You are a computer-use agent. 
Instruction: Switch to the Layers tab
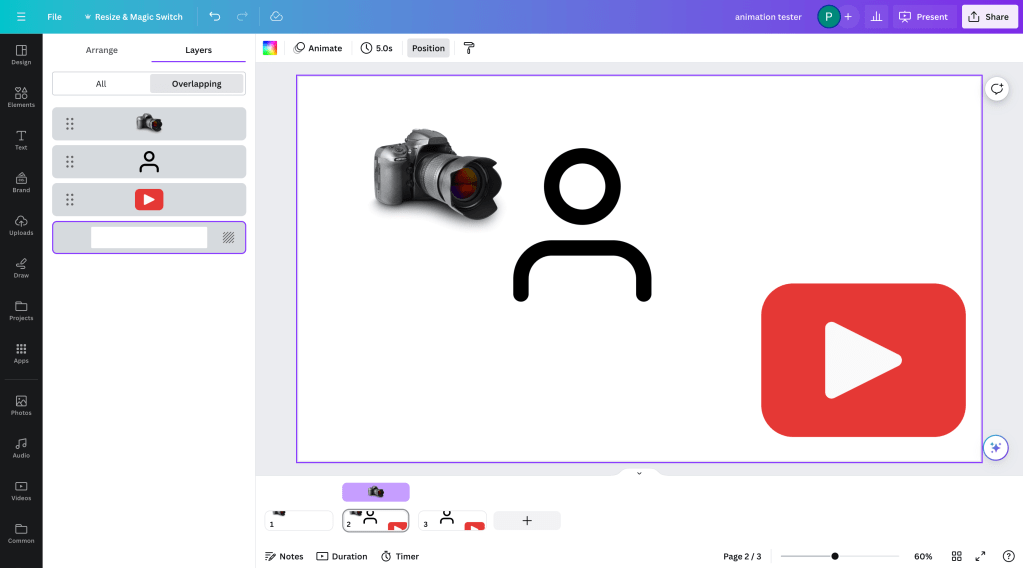point(198,50)
